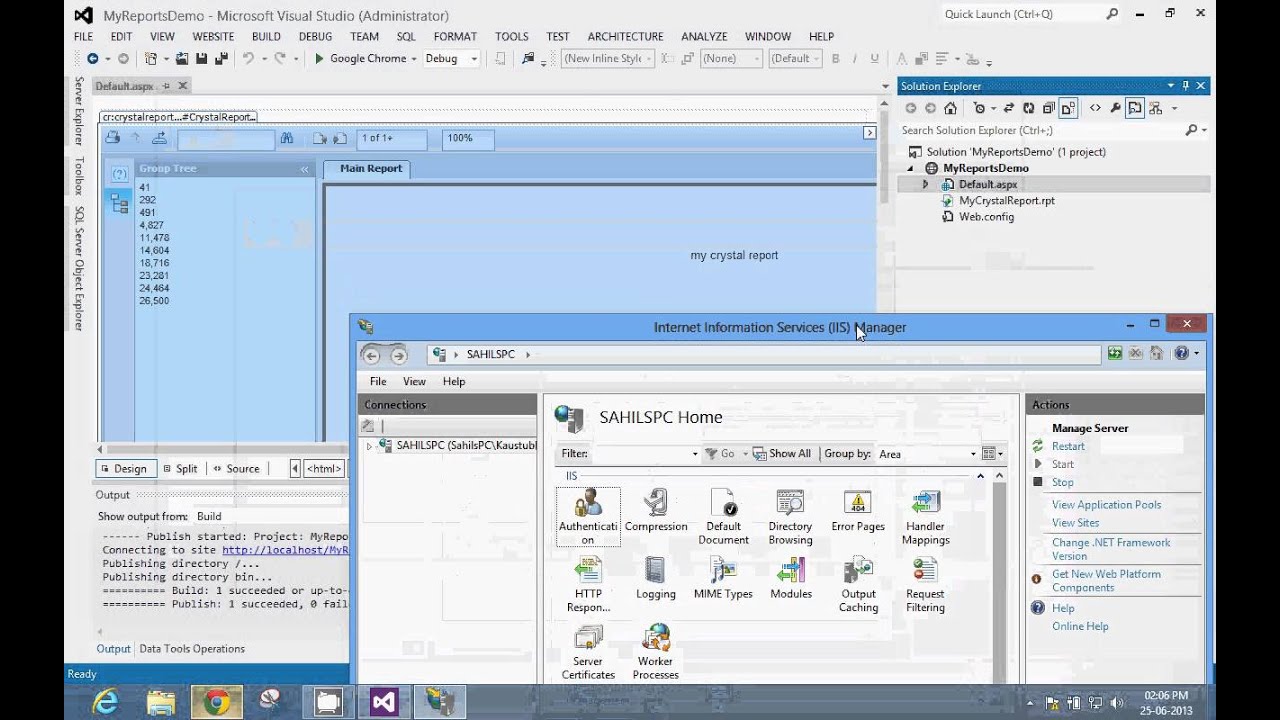Select MyCrystalReport.rpt in Solution Explorer
1280x720 pixels.
pyautogui.click(x=1006, y=201)
